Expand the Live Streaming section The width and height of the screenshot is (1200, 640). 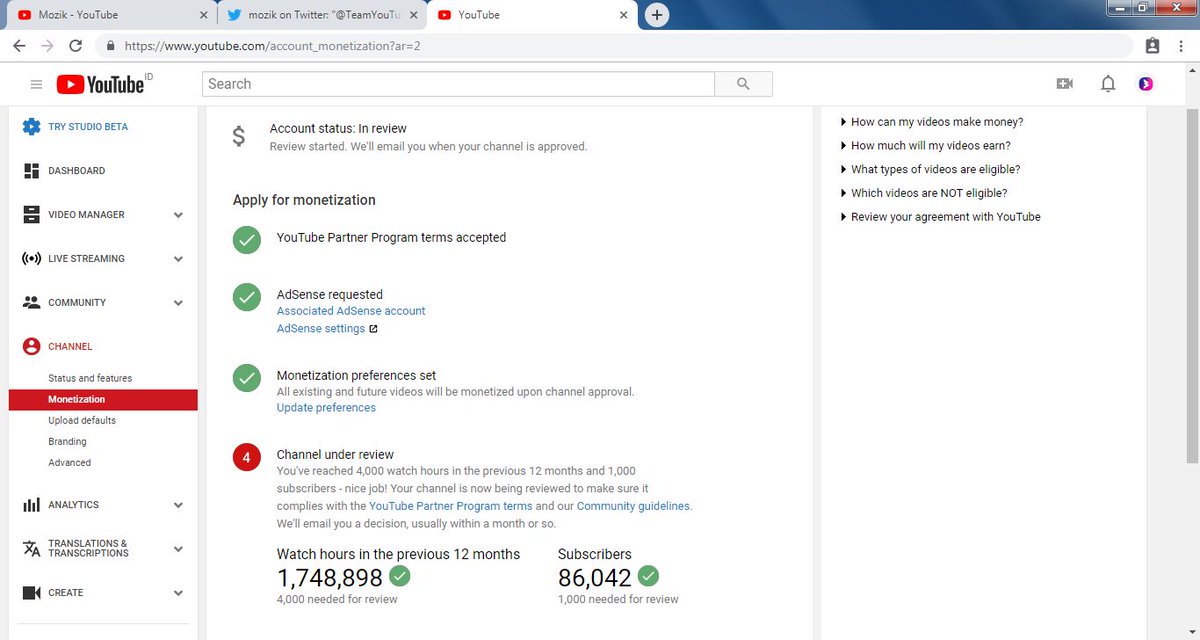pyautogui.click(x=178, y=259)
